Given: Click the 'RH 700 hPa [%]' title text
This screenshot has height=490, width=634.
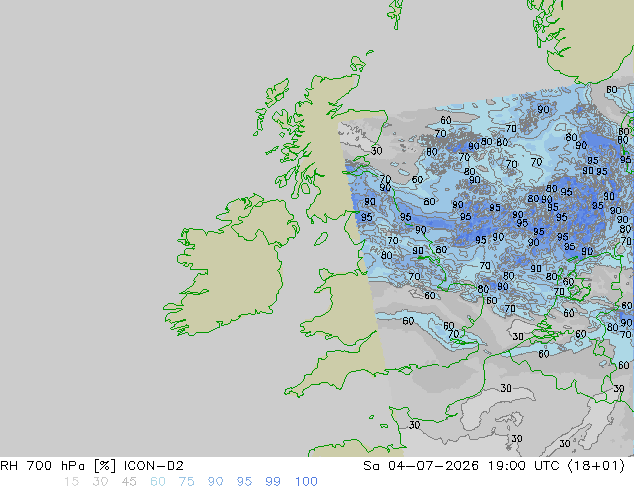Looking at the screenshot, I should coord(58,466).
